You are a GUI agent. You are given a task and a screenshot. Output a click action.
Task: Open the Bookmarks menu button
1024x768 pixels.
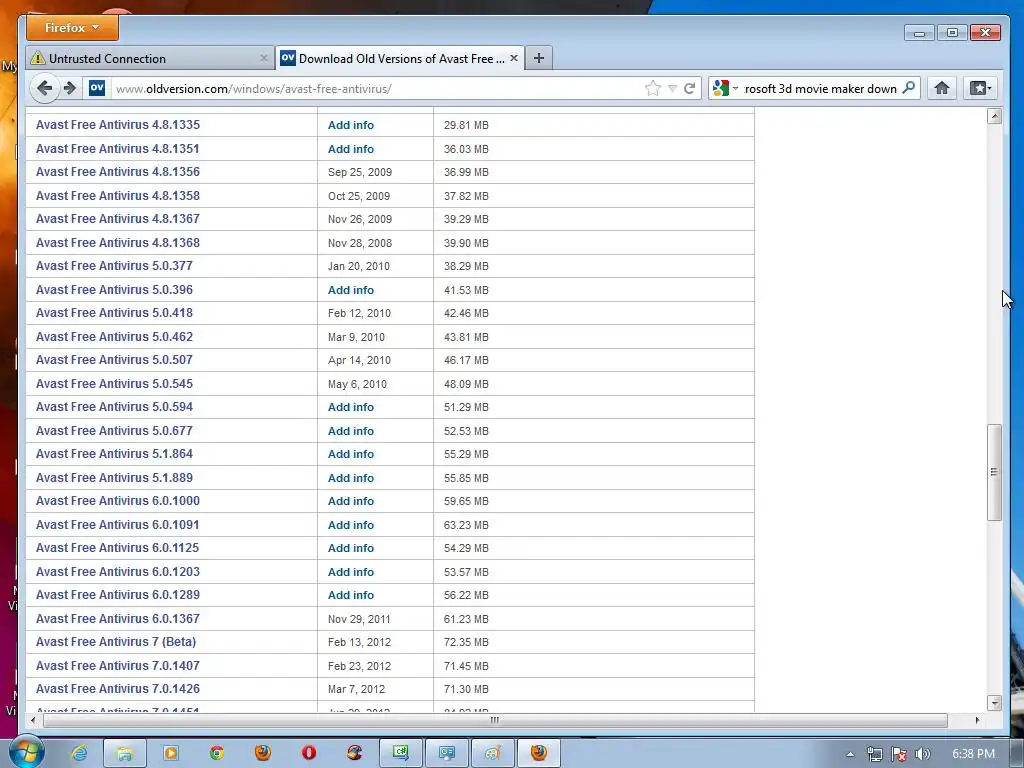(x=980, y=88)
